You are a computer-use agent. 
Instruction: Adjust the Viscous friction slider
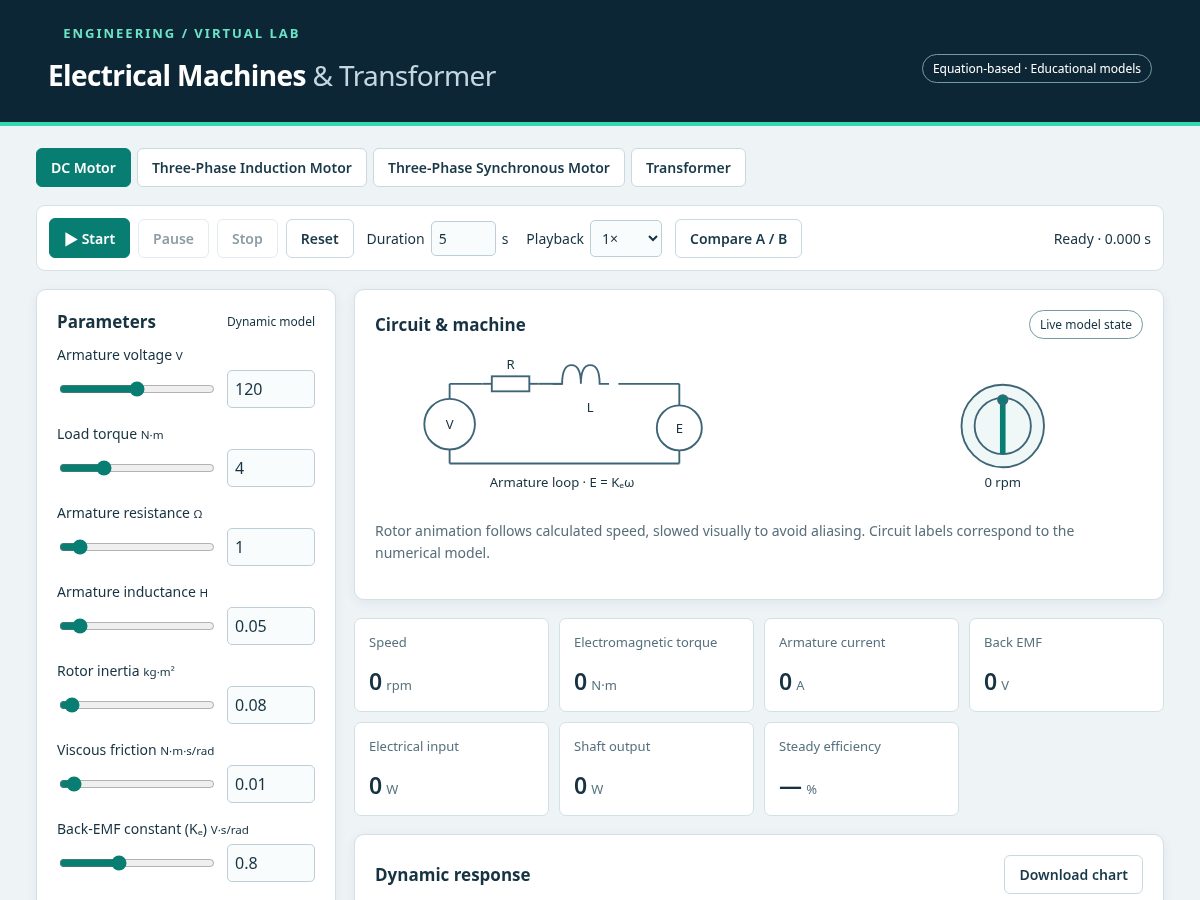click(137, 784)
